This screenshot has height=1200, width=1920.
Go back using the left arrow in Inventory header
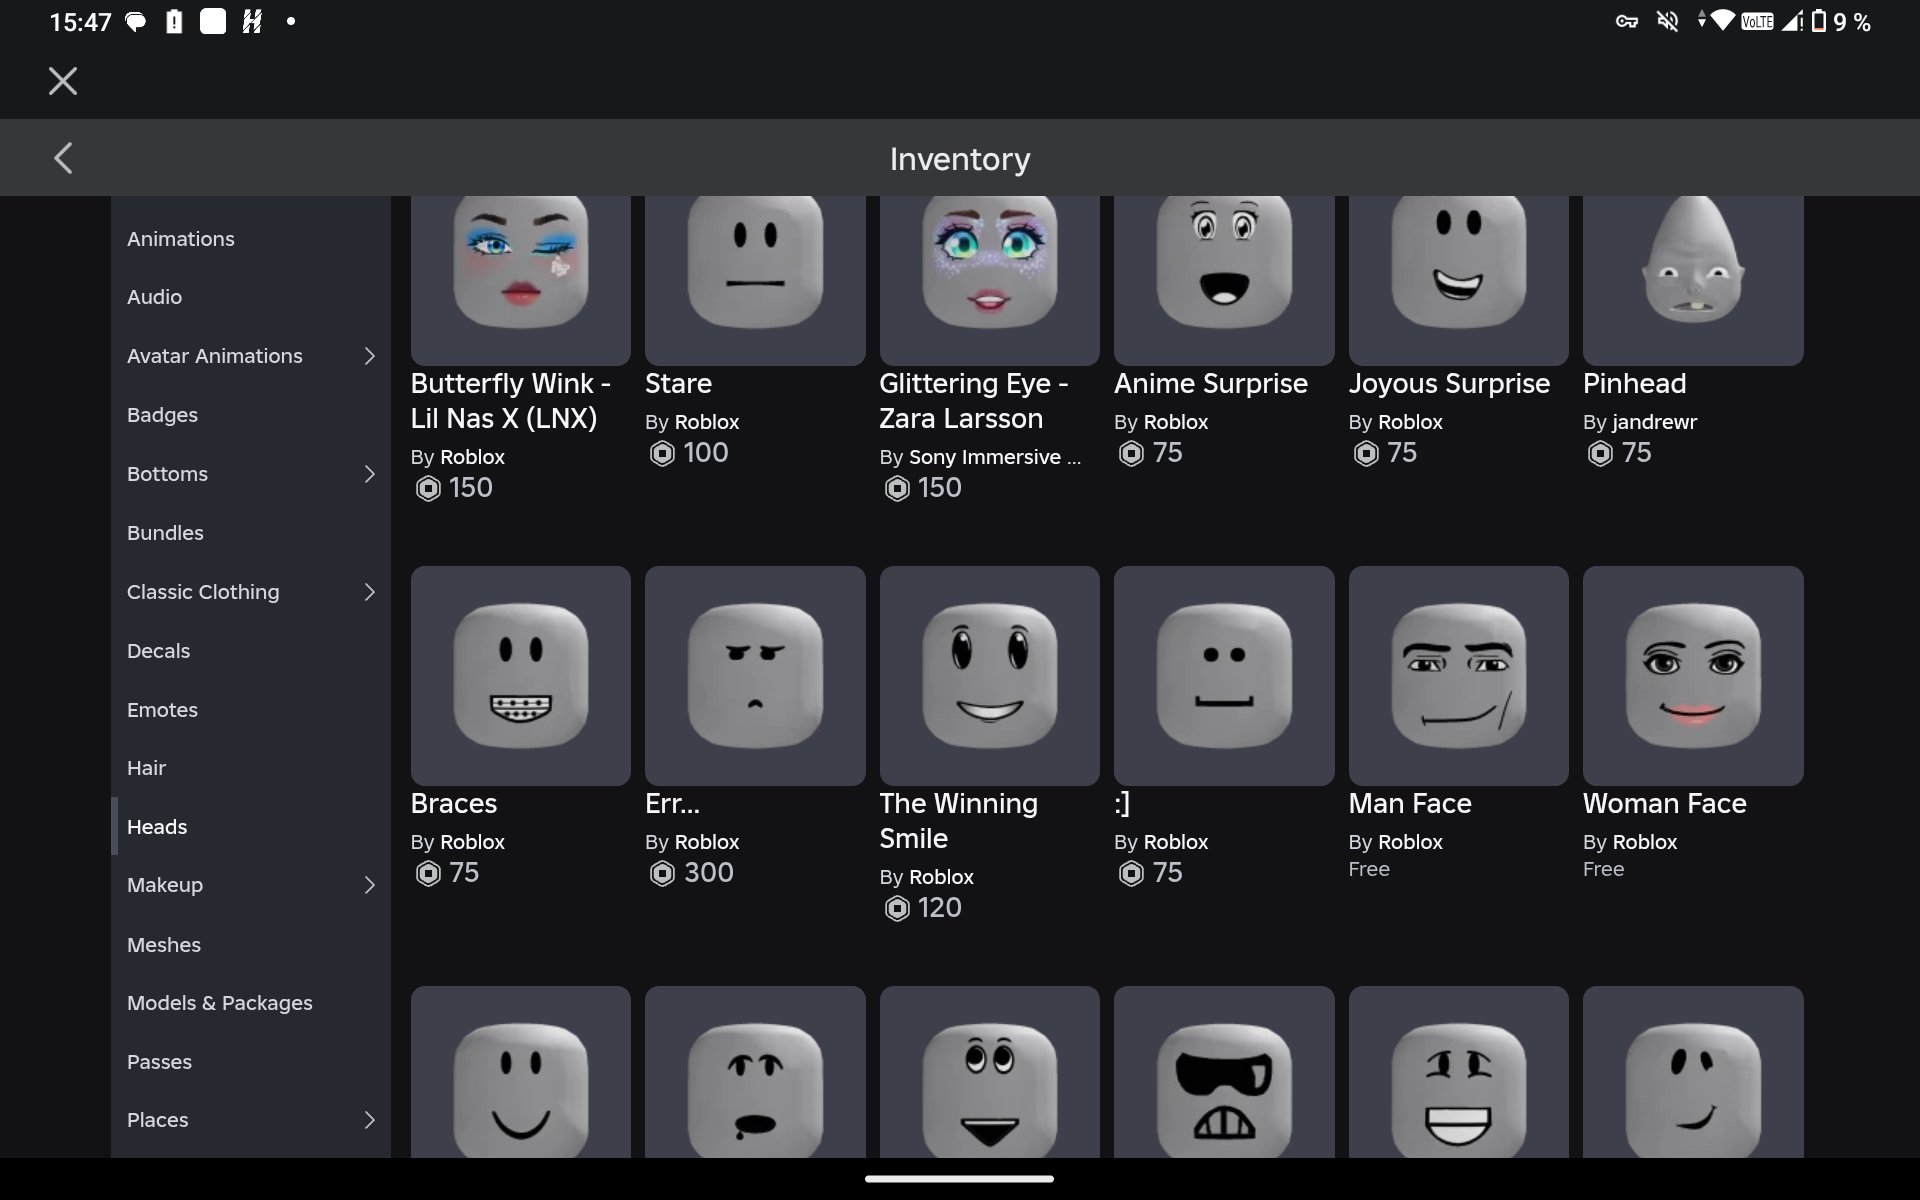coord(63,158)
